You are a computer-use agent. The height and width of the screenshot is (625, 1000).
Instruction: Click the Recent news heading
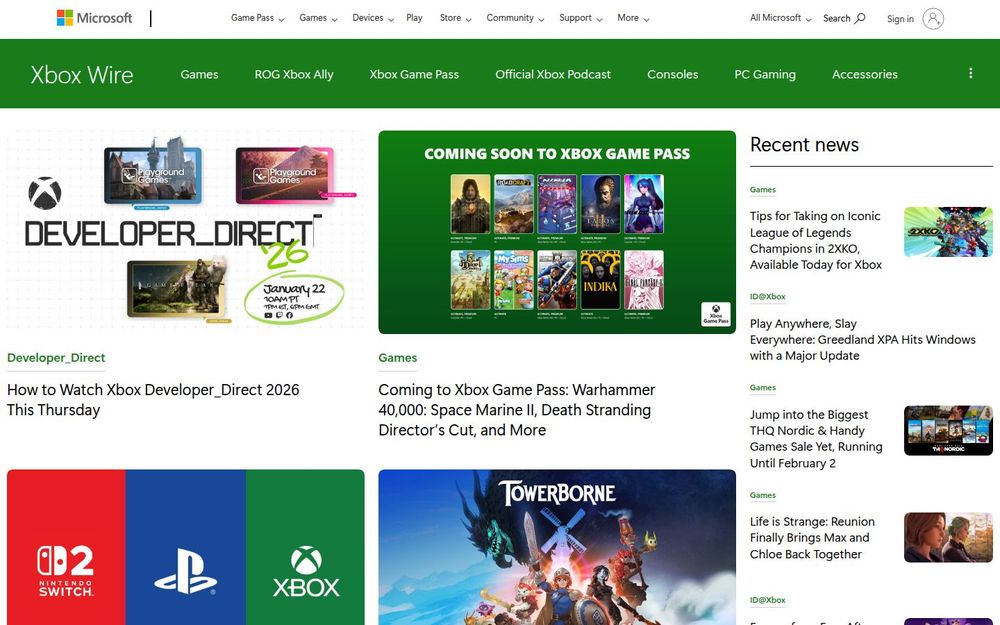click(x=804, y=145)
